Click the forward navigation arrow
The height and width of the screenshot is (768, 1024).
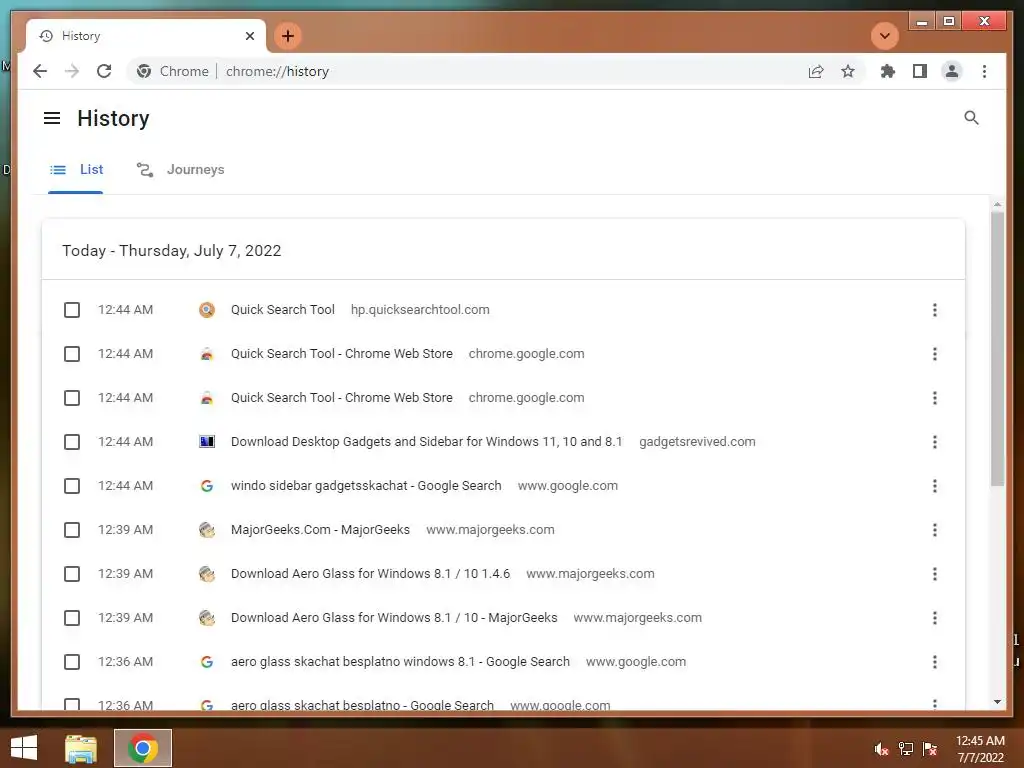pyautogui.click(x=72, y=71)
